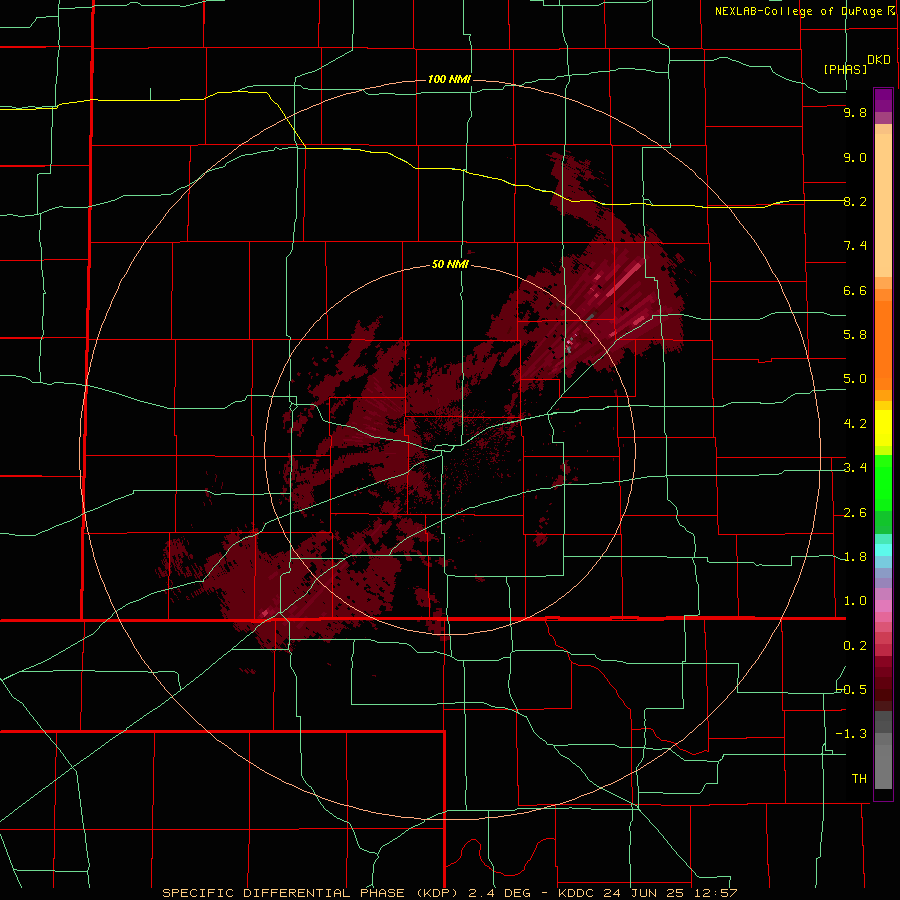Pick the dark purple band atop color scale
This screenshot has height=900, width=900.
[x=883, y=100]
